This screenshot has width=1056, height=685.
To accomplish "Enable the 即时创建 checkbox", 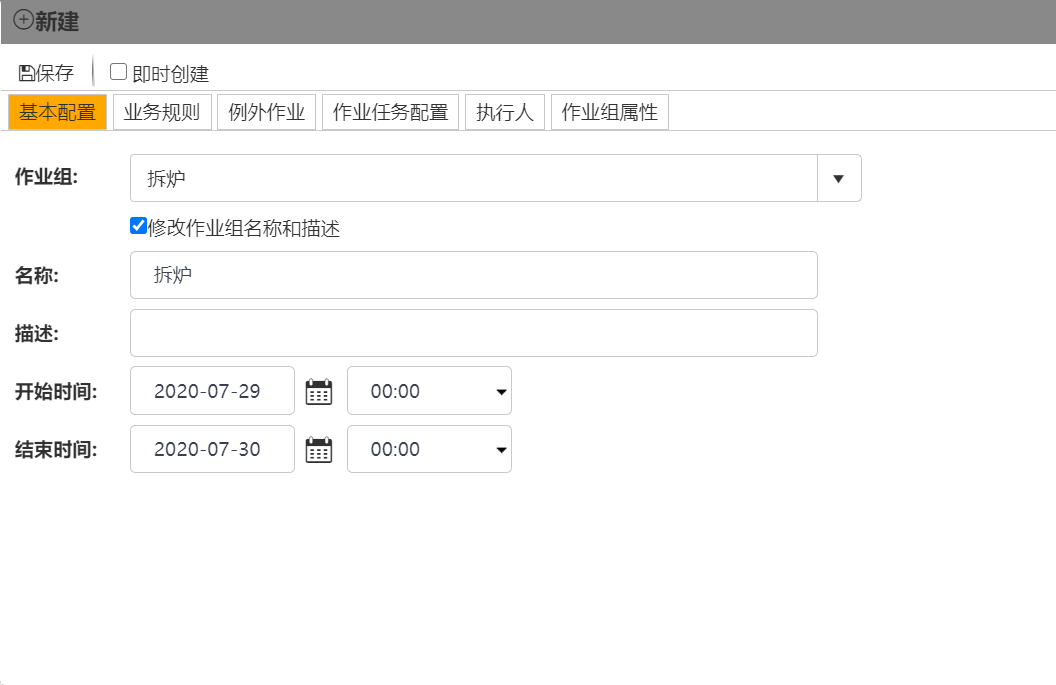I will point(118,72).
